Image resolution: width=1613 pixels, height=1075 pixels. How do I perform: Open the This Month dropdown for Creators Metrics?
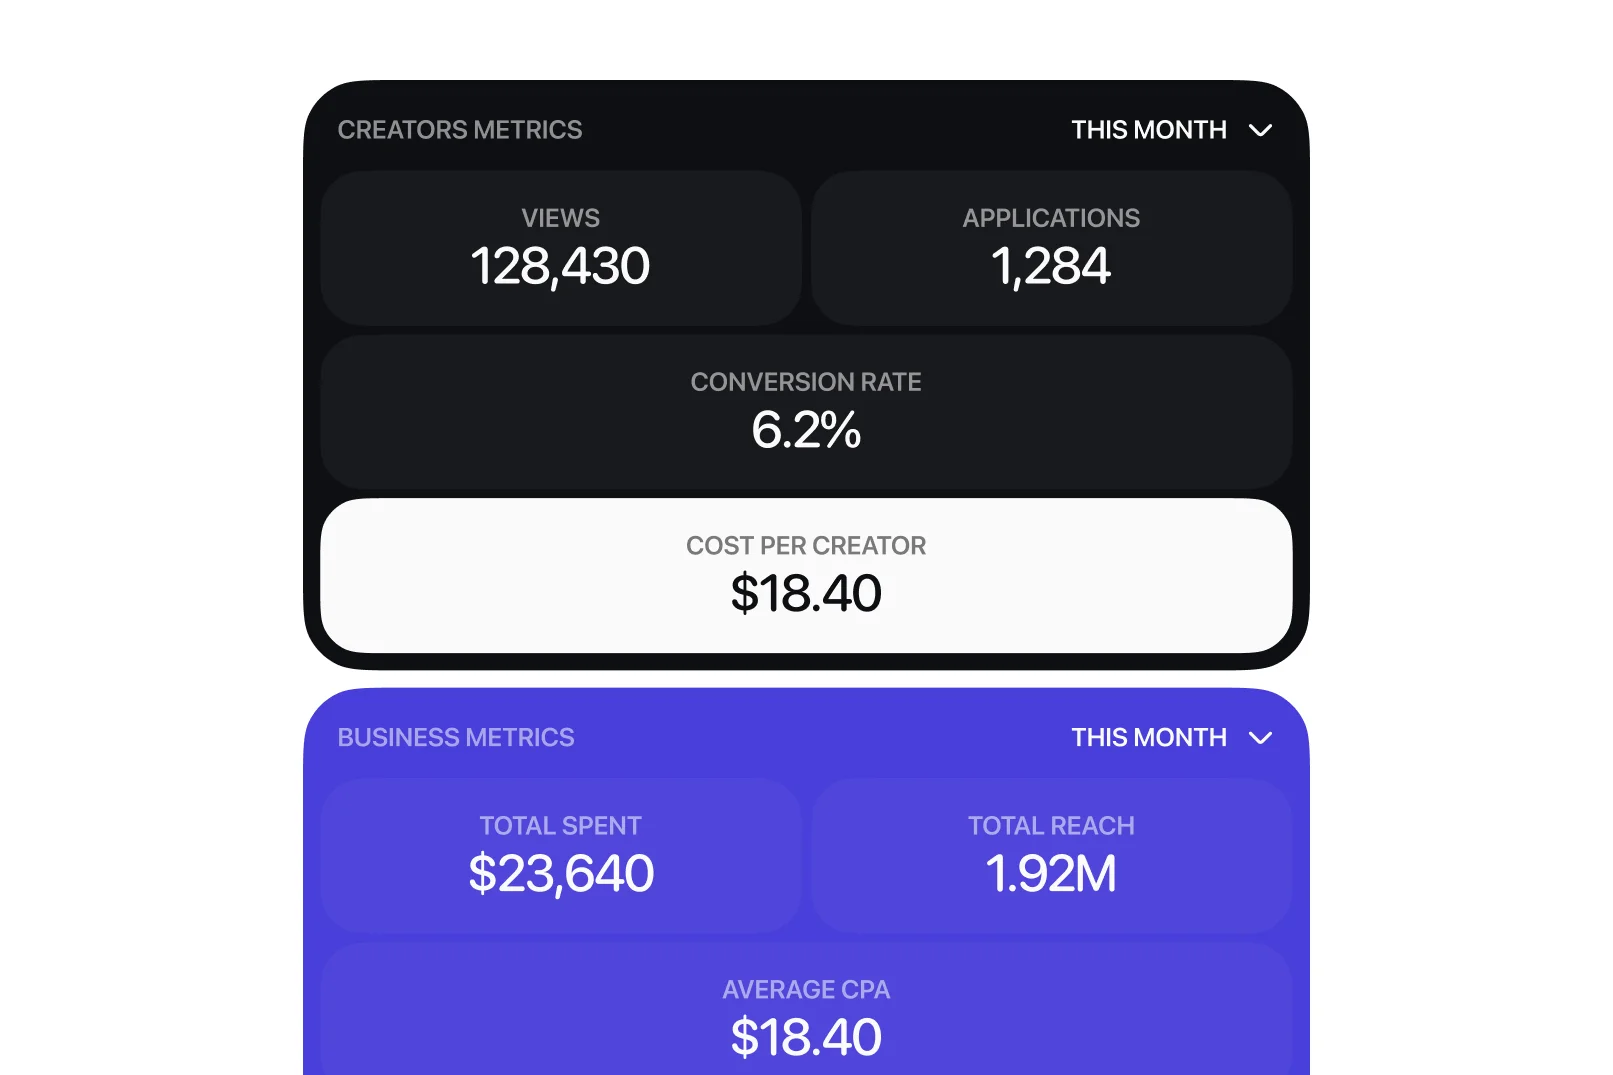pyautogui.click(x=1149, y=130)
